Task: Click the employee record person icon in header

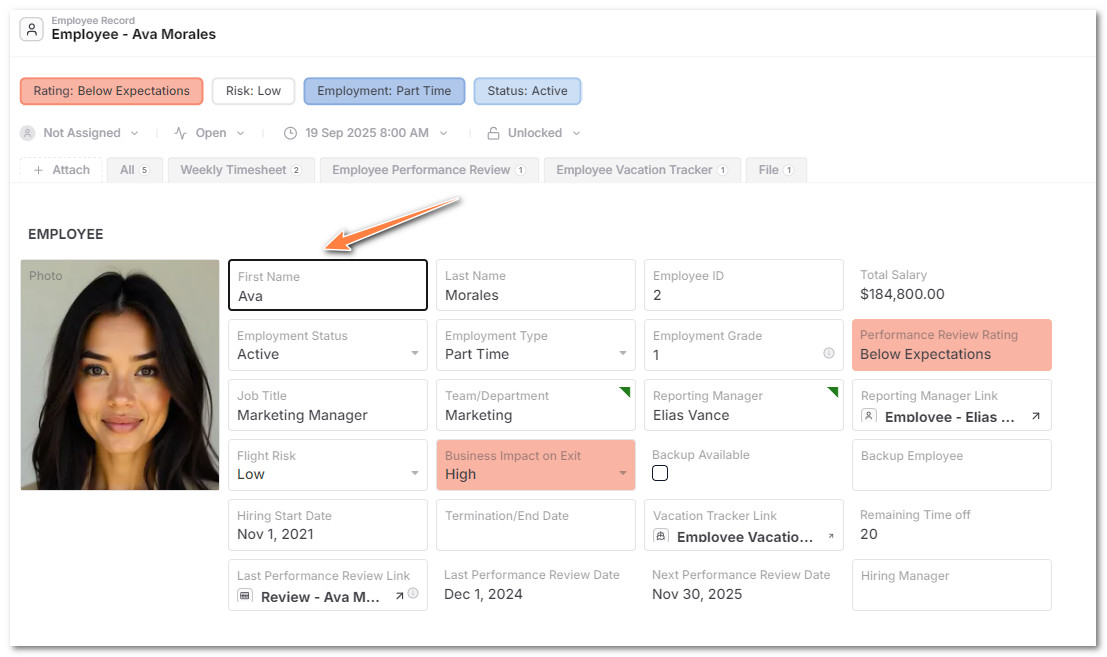Action: [32, 28]
